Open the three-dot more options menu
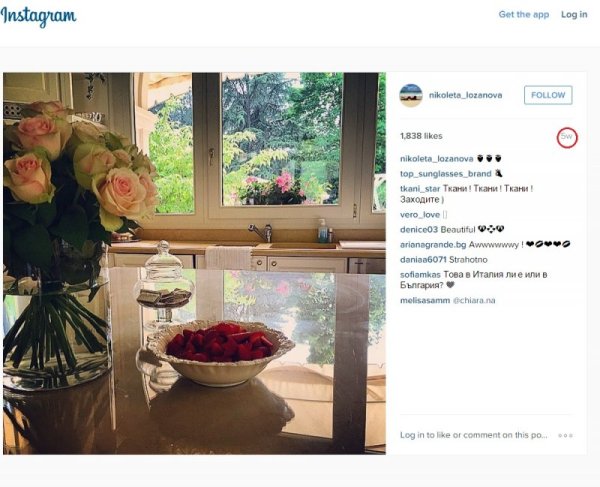This screenshot has width=600, height=487. (x=565, y=435)
